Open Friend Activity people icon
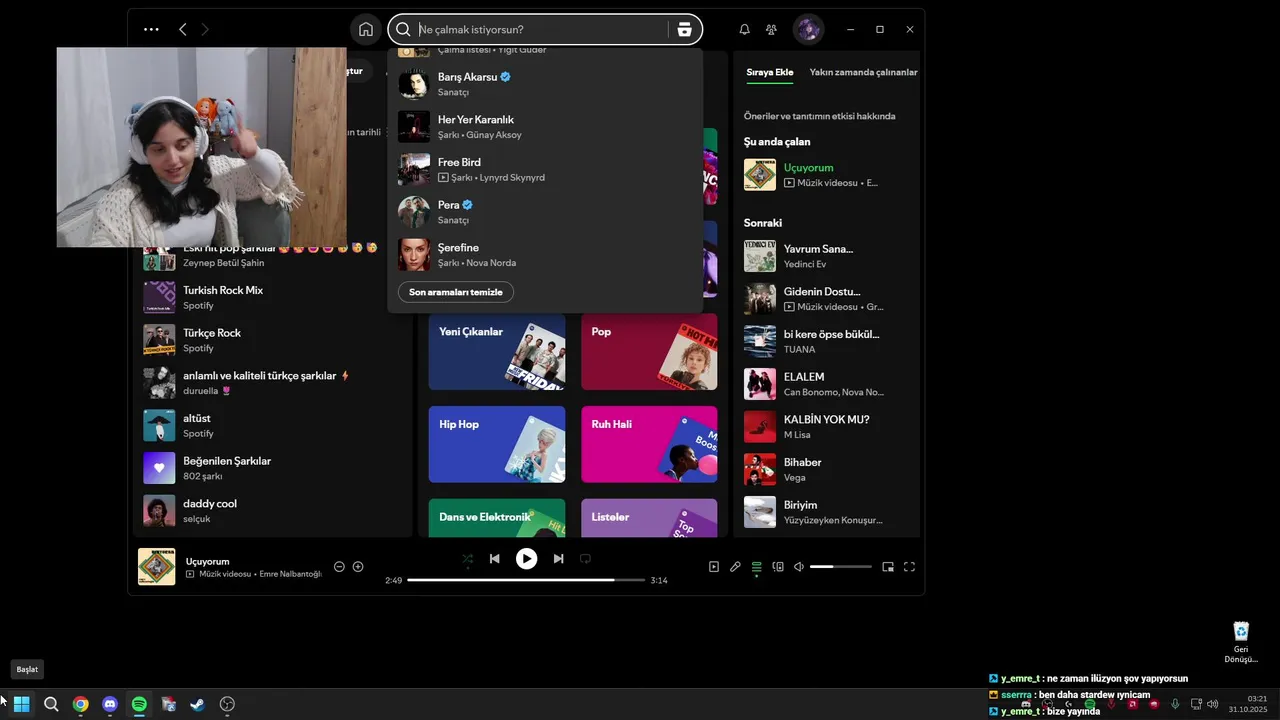Screen dimensions: 1280x720 pos(771,29)
